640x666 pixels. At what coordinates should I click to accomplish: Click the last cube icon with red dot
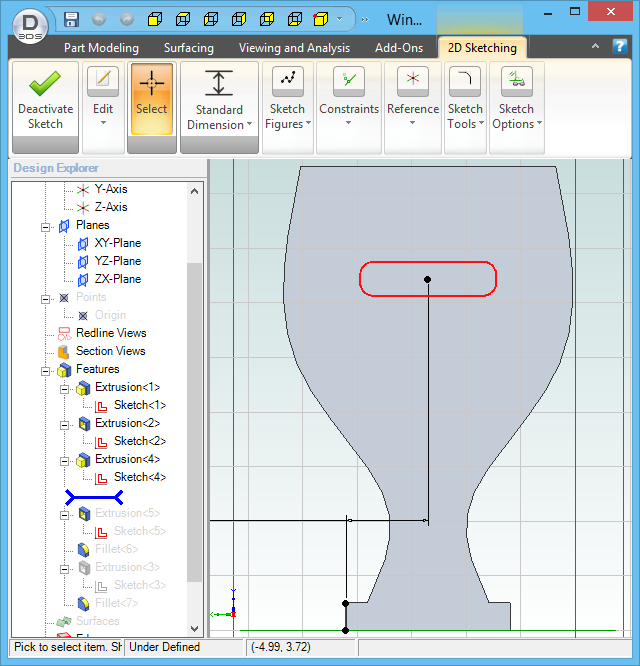tap(321, 19)
